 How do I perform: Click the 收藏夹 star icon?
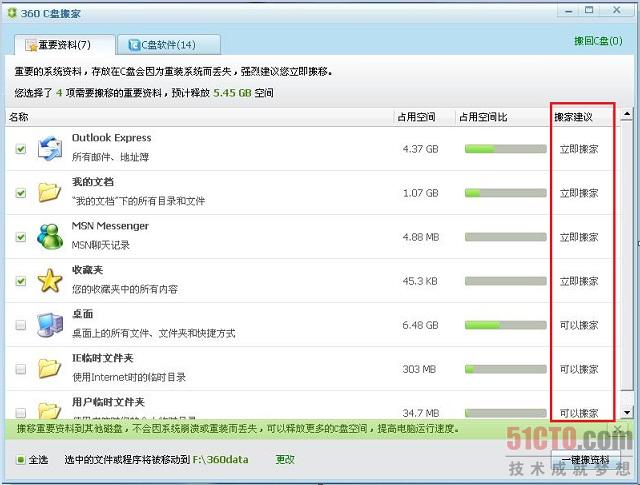[50, 280]
